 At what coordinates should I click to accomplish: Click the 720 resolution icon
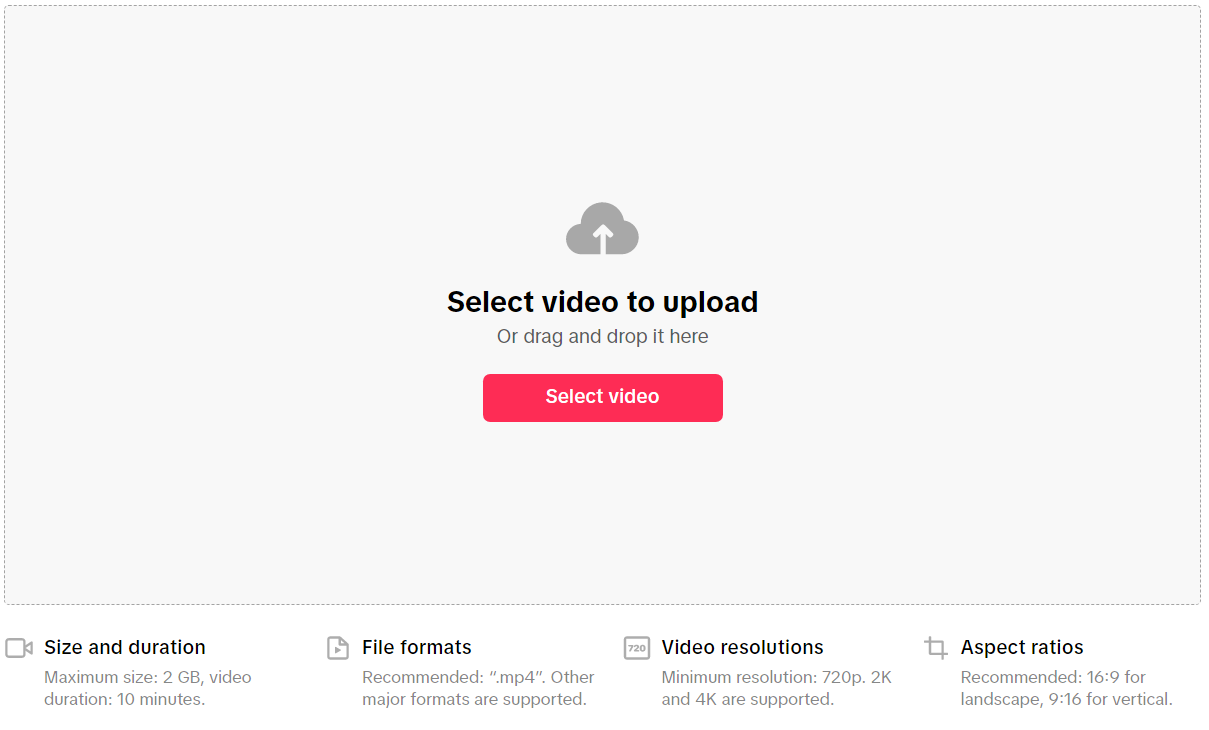637,648
